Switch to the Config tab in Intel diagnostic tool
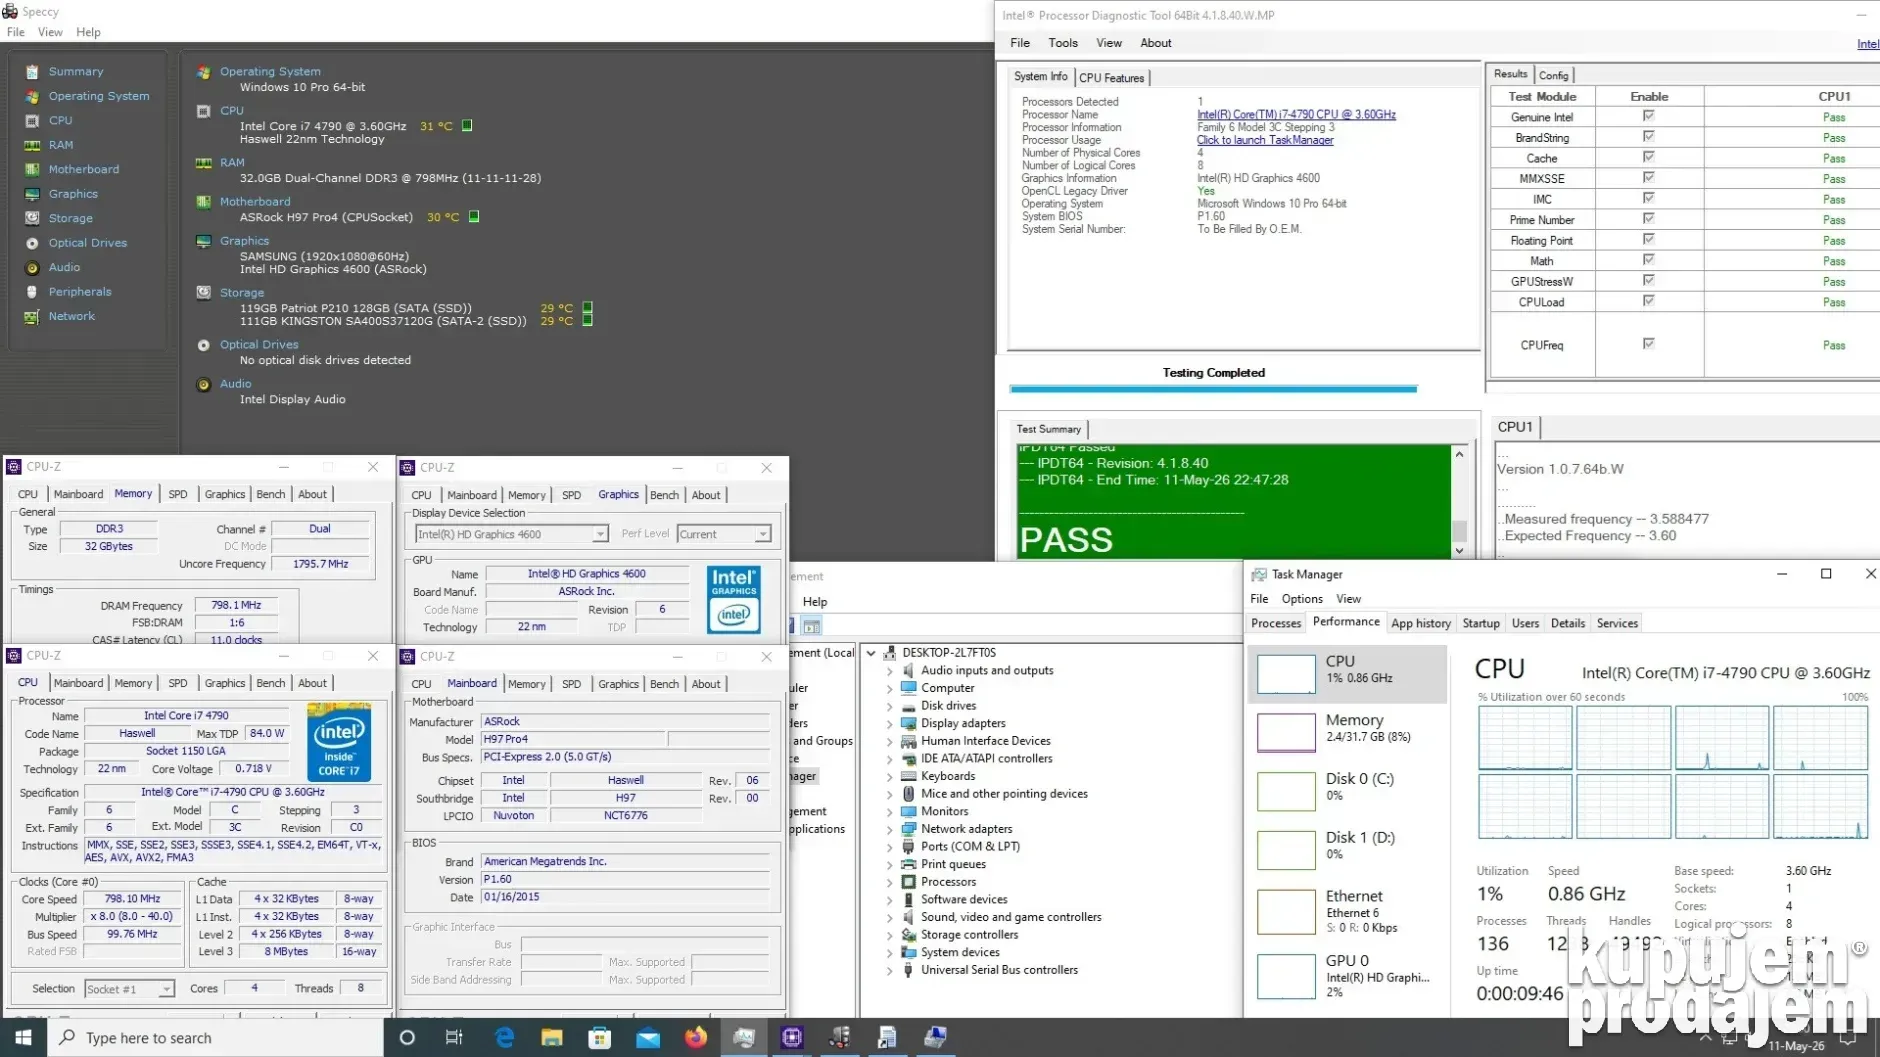Screen dimensions: 1880x1057 tap(1553, 75)
